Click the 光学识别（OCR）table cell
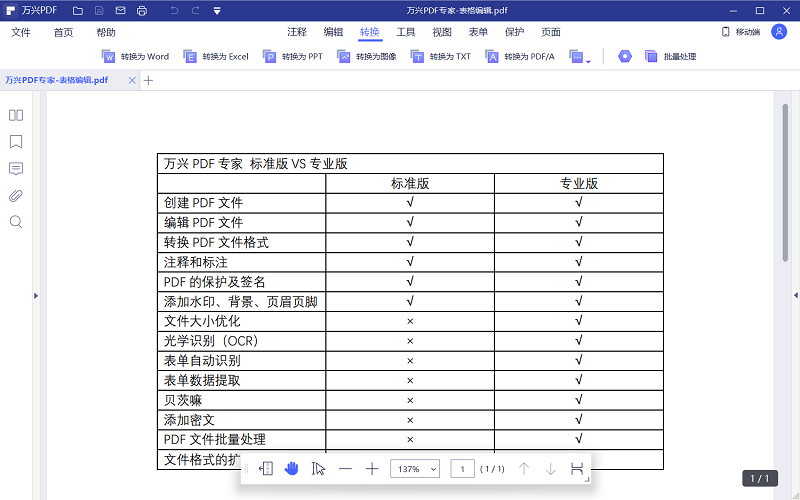This screenshot has width=800, height=500. (241, 341)
